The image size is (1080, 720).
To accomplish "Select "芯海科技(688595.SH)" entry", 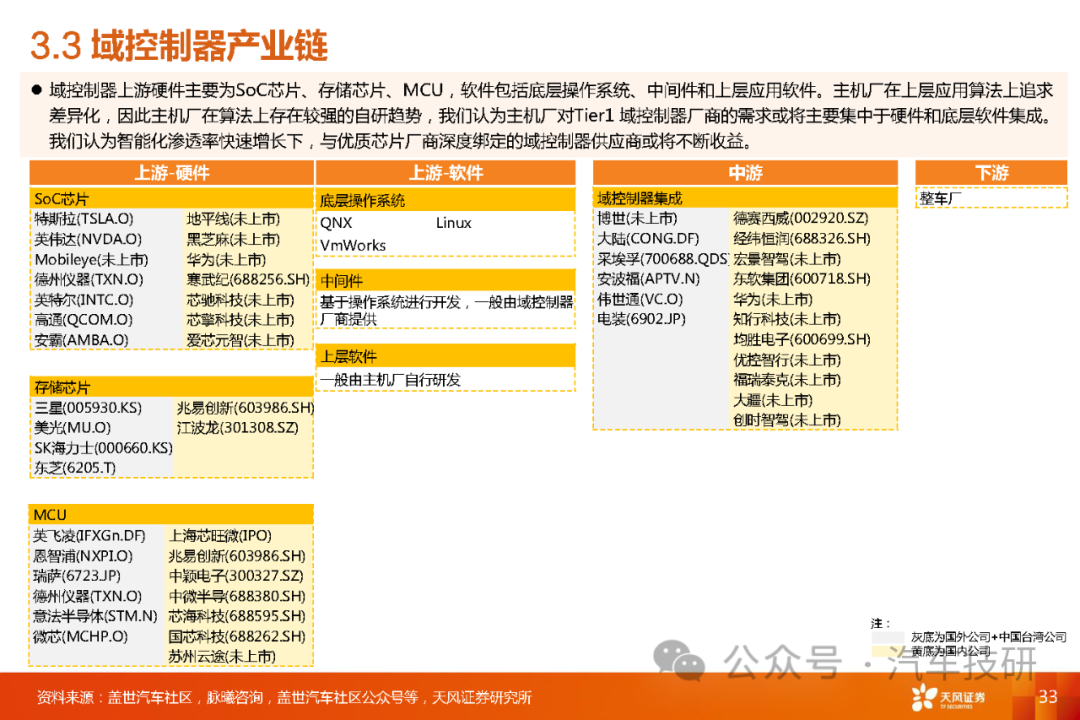I will pos(237,616).
